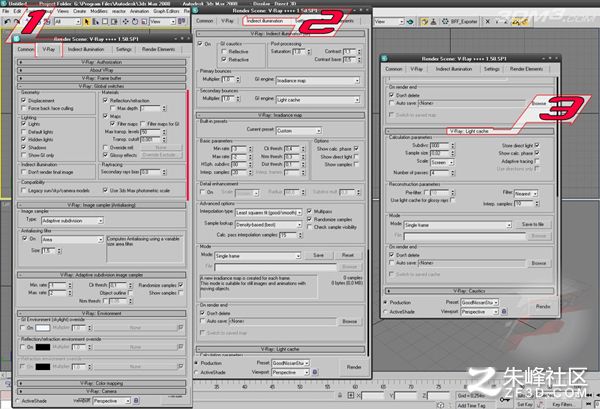Activate the Select Object arrow tool
Image resolution: width=600 pixels, height=409 pixels.
(87, 22)
